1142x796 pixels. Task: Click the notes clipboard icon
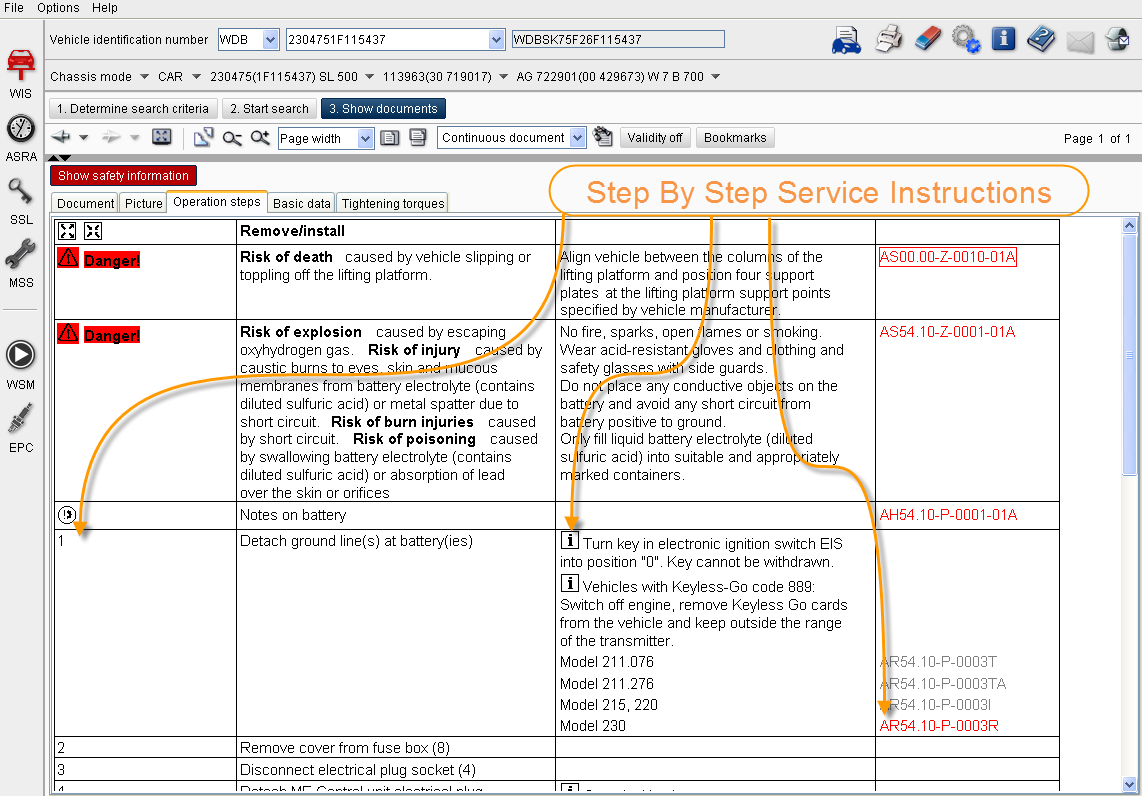coord(603,136)
